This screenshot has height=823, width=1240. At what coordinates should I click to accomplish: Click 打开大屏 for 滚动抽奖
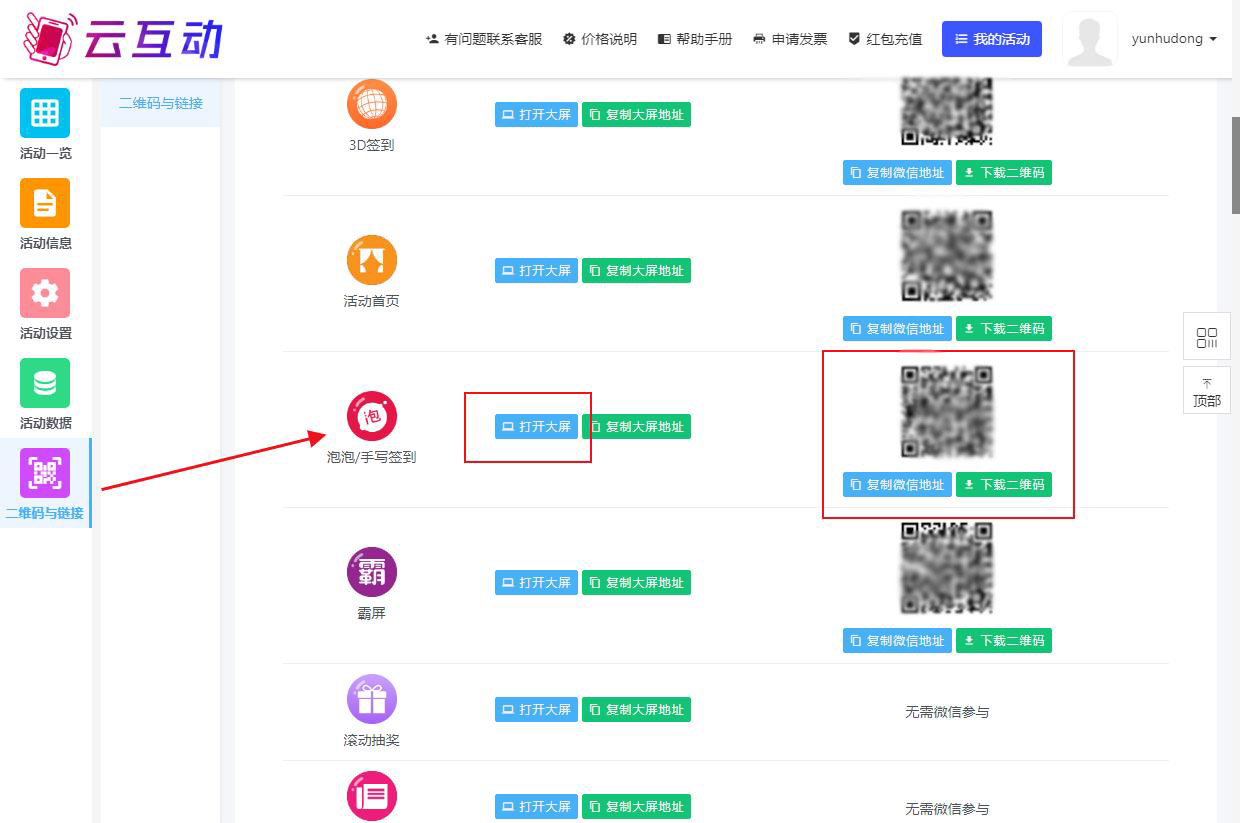(x=536, y=710)
